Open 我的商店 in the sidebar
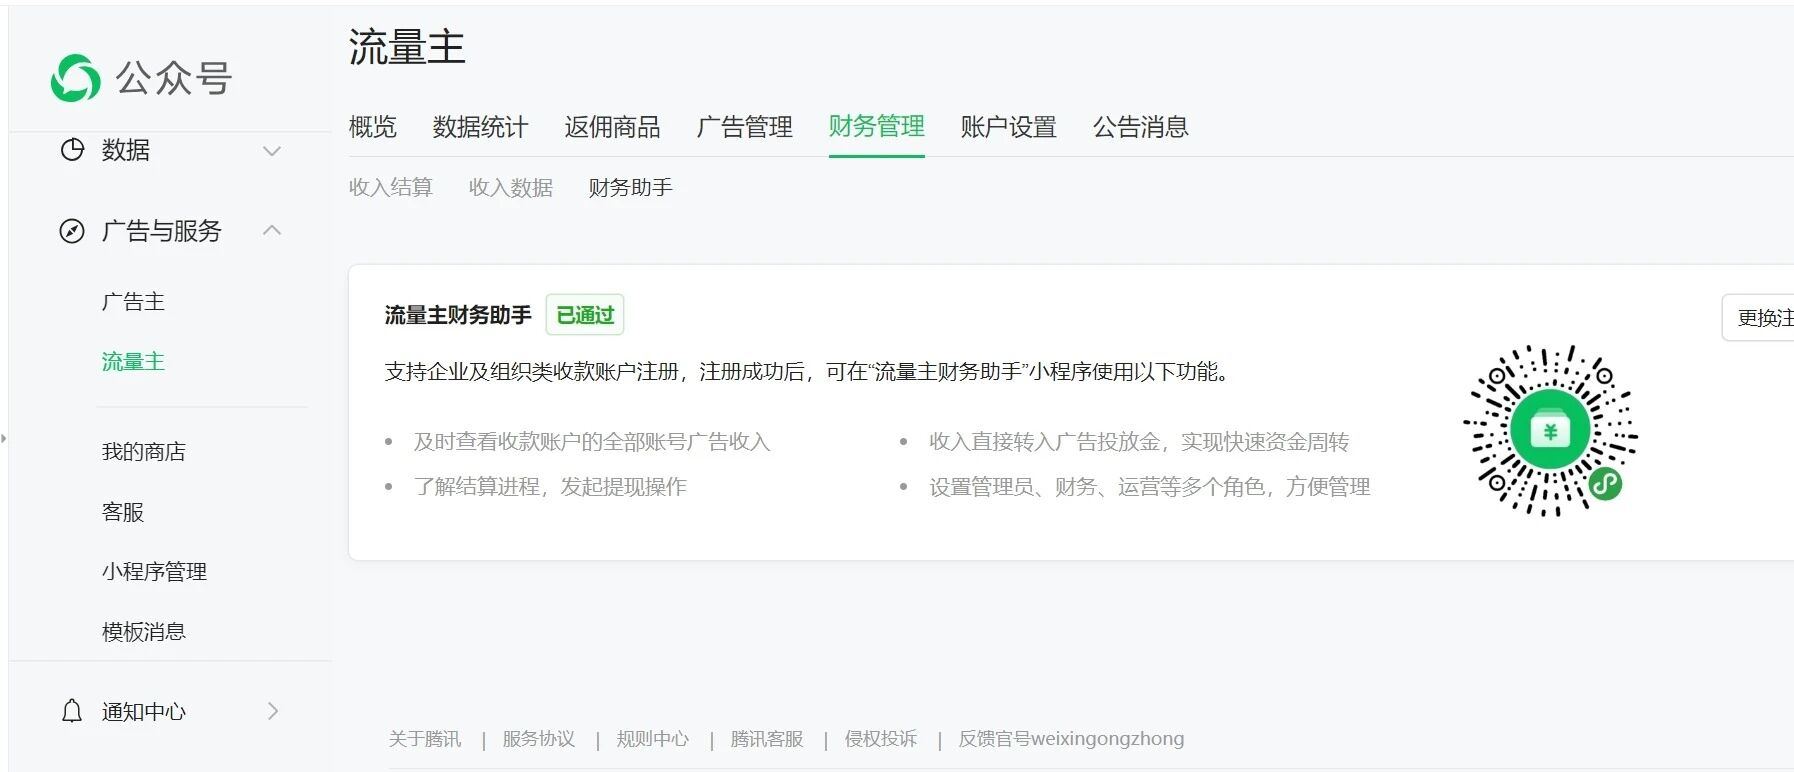1794x772 pixels. click(x=144, y=451)
